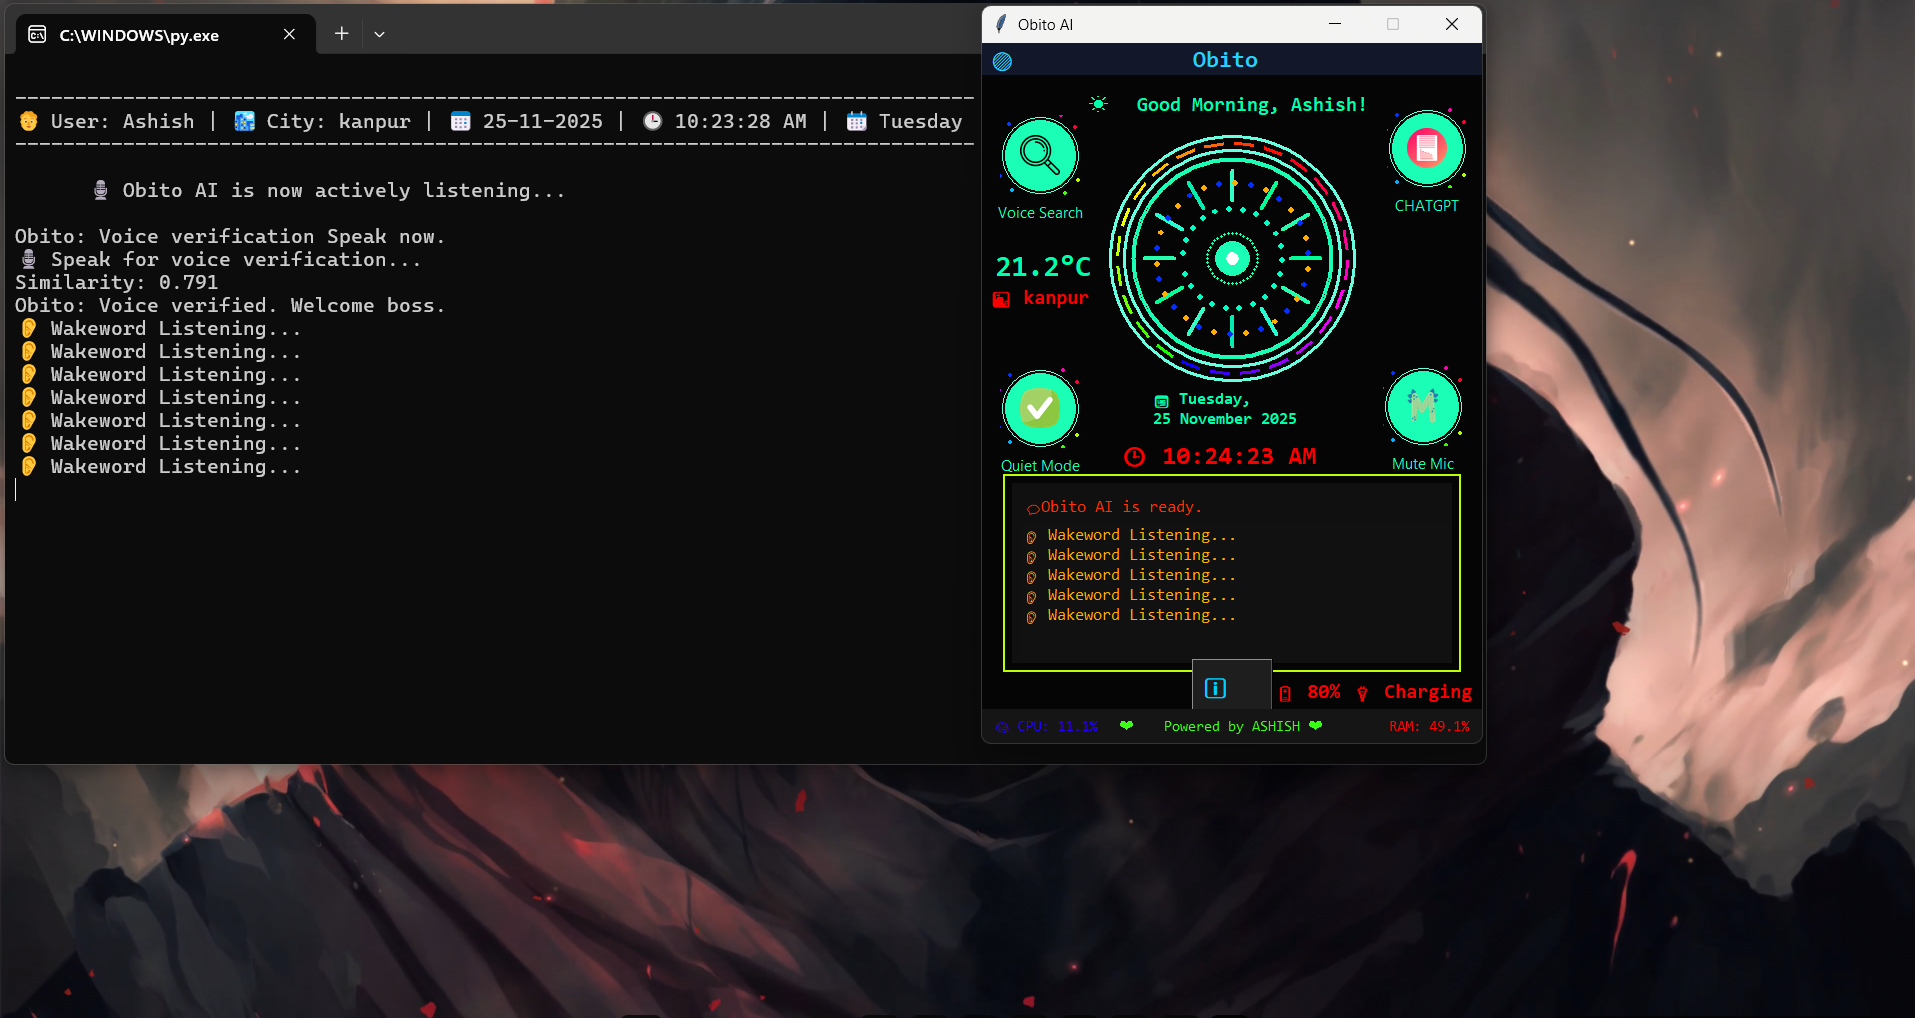Open the terminal tab dropdown arrow
Viewport: 1915px width, 1018px height.
point(379,34)
